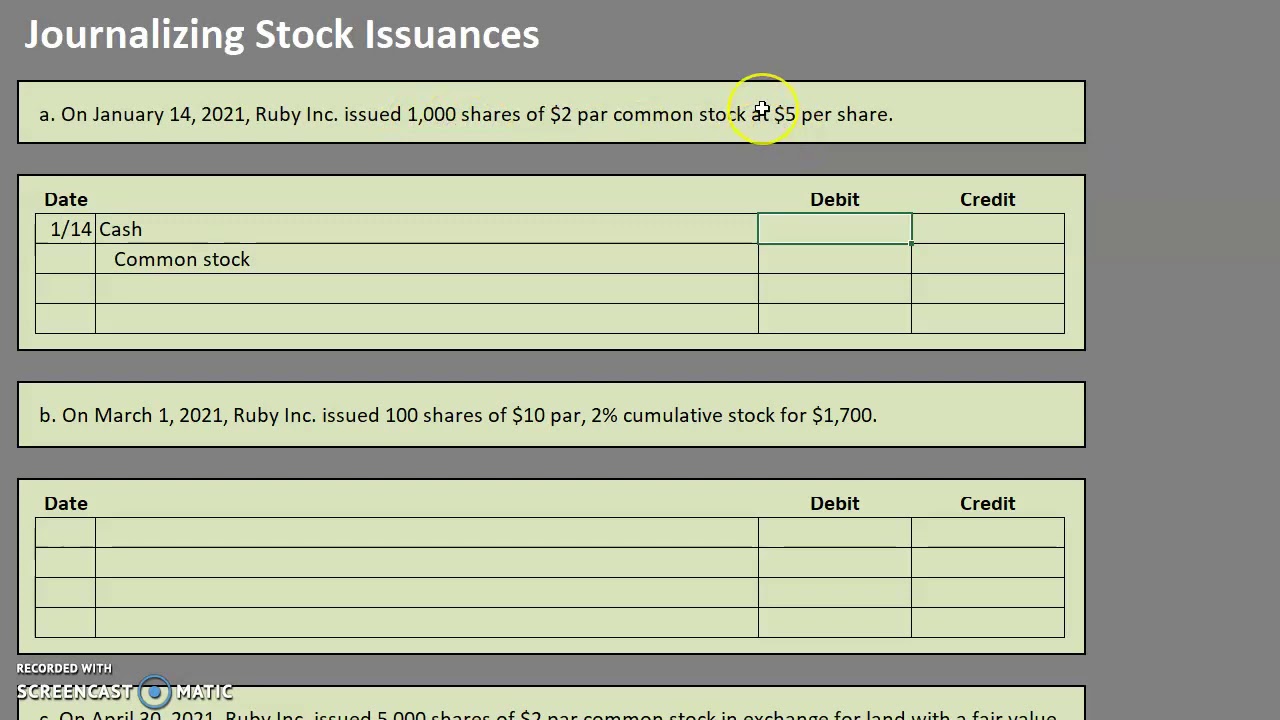1280x720 pixels.
Task: Click the Debit header in table b
Action: tap(835, 503)
